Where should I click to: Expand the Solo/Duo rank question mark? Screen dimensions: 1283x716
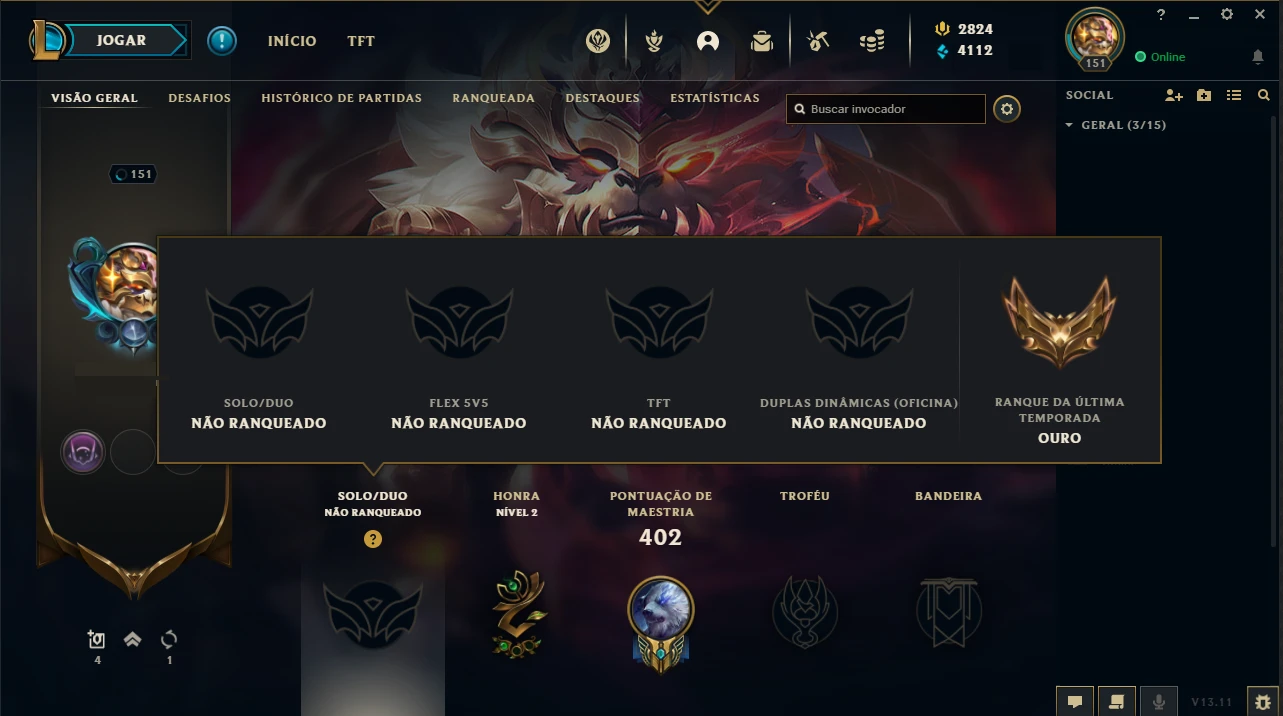coord(373,539)
